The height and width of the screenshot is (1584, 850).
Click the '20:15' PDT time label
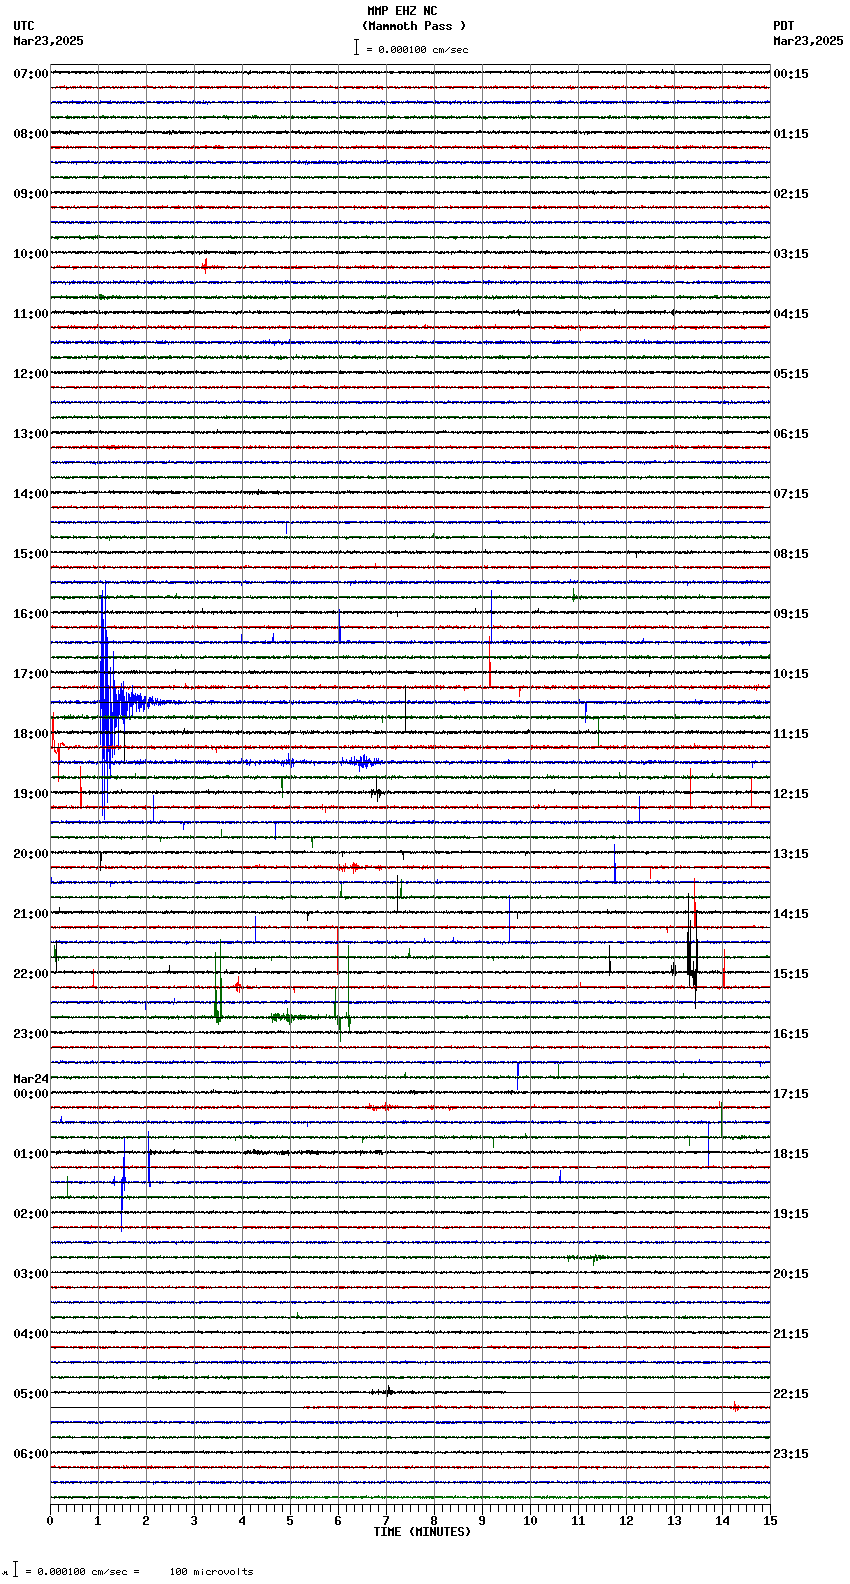791,1274
